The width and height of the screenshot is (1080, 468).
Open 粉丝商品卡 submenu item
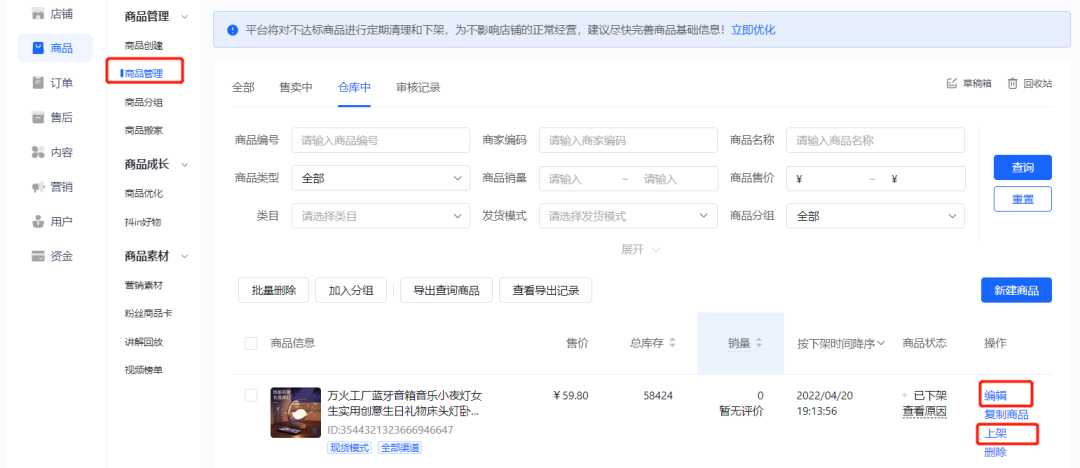149,314
